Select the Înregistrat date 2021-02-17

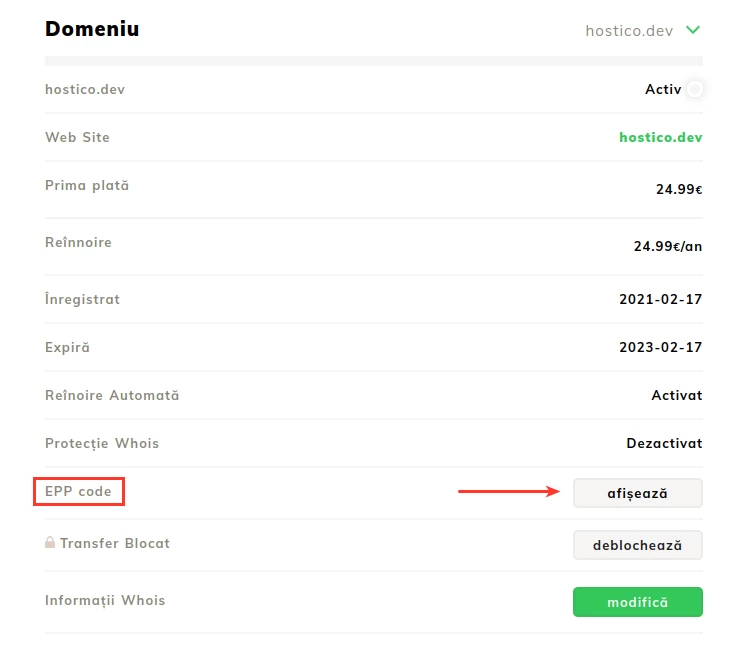[660, 299]
